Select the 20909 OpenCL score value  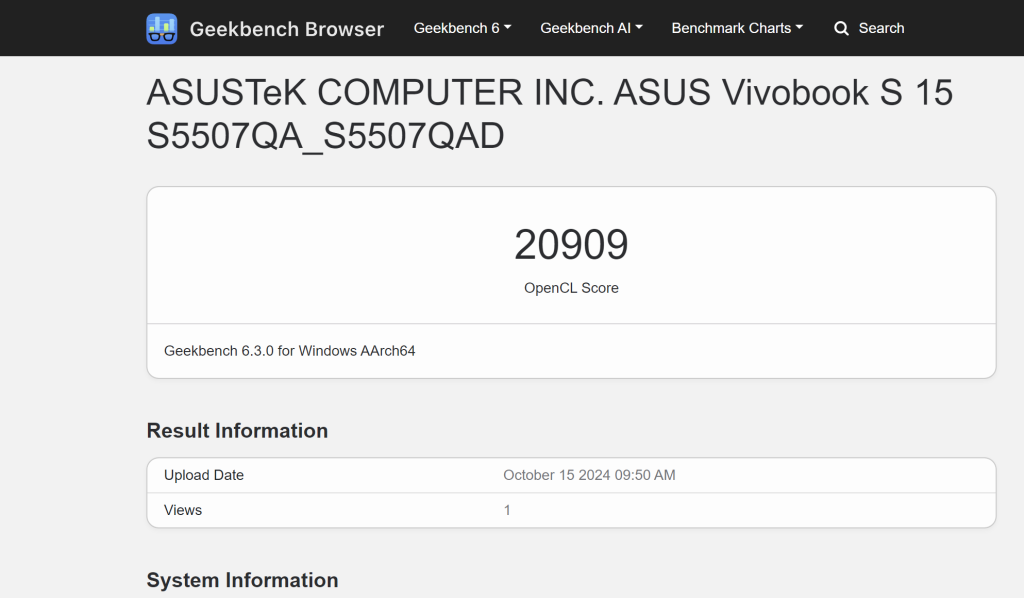pyautogui.click(x=571, y=243)
